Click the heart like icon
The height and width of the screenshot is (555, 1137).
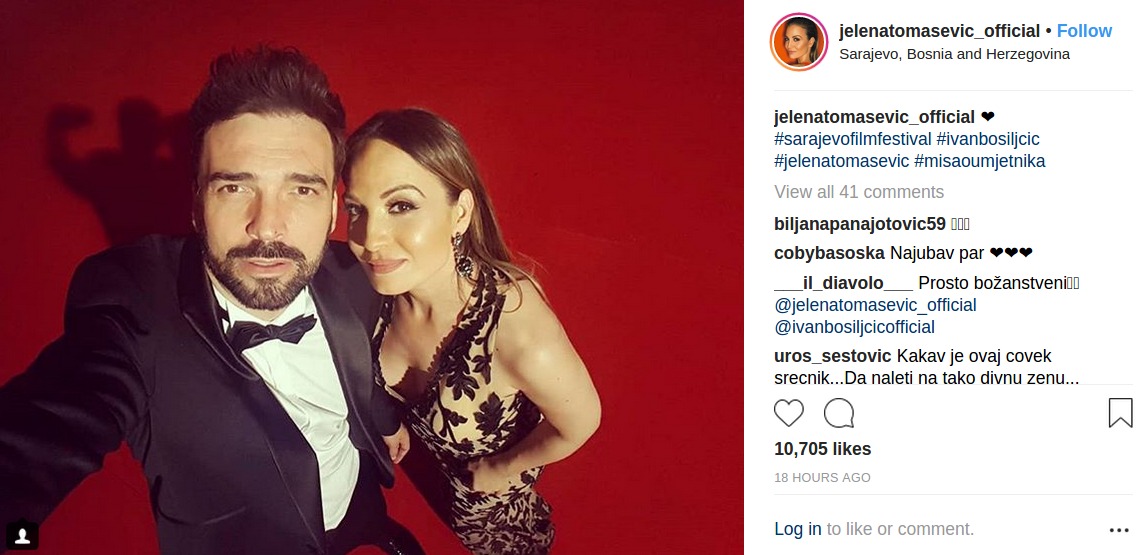coord(789,413)
